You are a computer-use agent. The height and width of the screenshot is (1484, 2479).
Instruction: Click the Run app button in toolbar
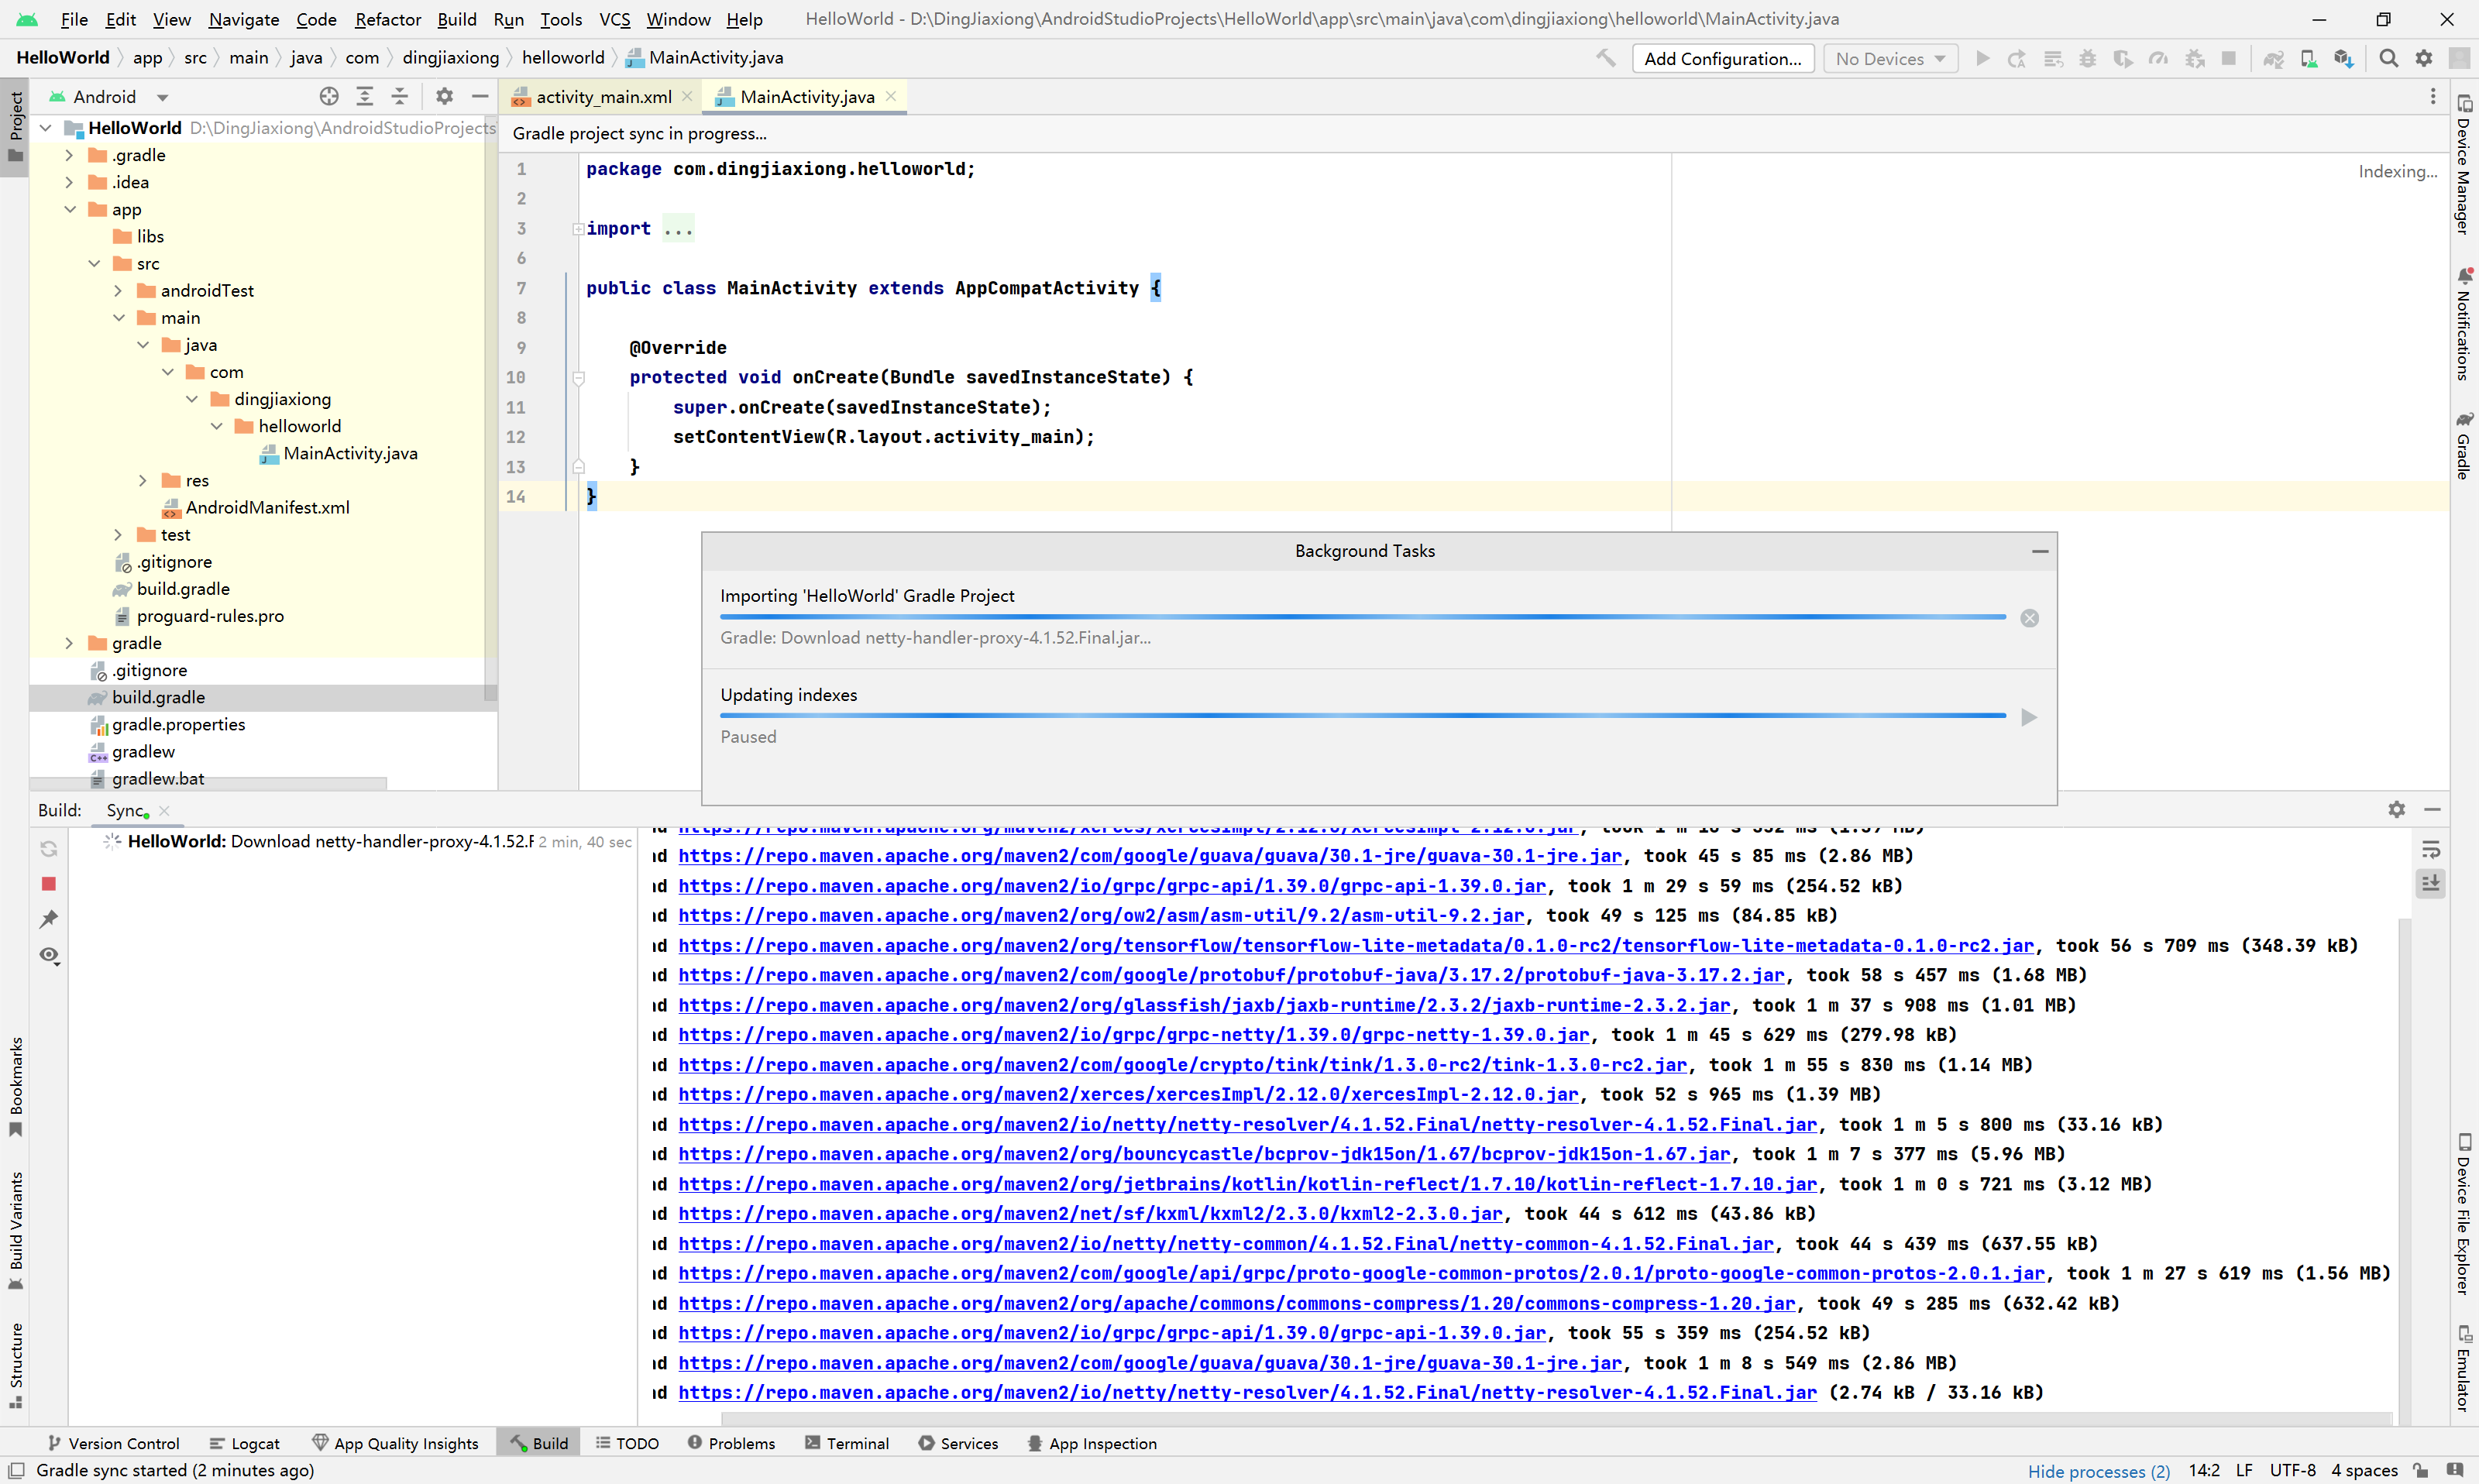[x=1982, y=58]
